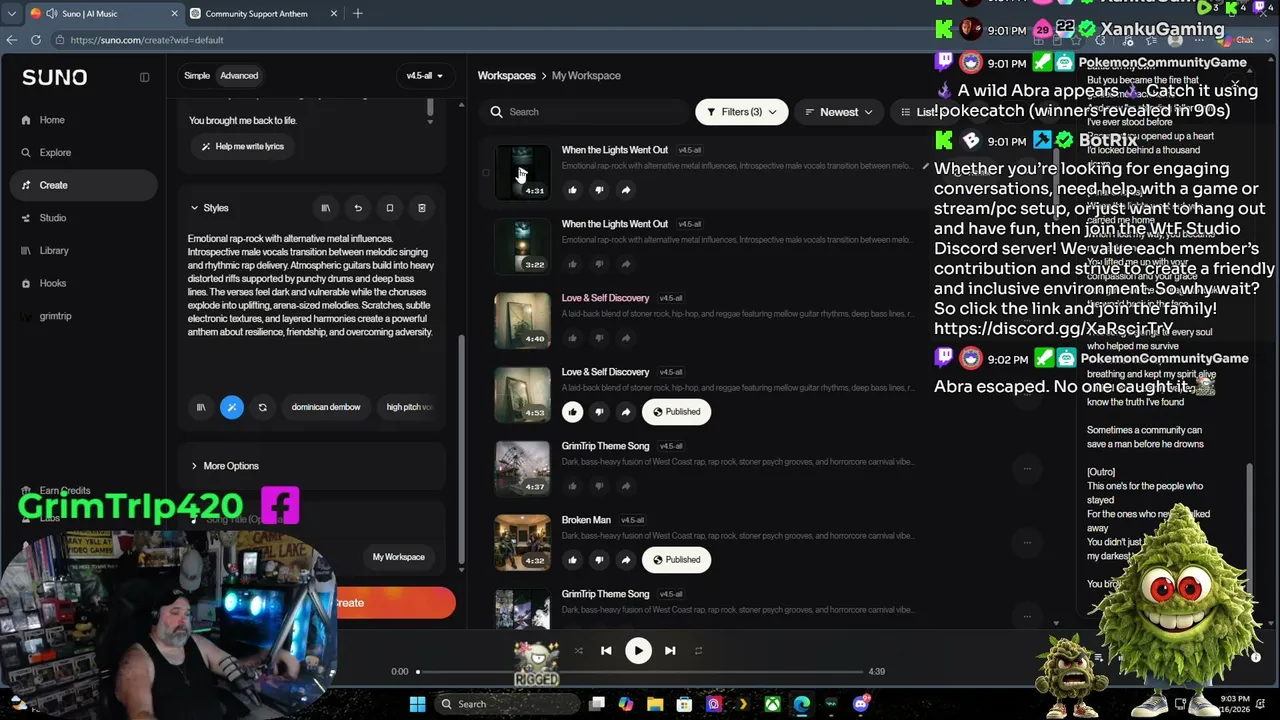Like the 4:31 When the Lights Went Out
Viewport: 1280px width, 720px height.
[572, 190]
